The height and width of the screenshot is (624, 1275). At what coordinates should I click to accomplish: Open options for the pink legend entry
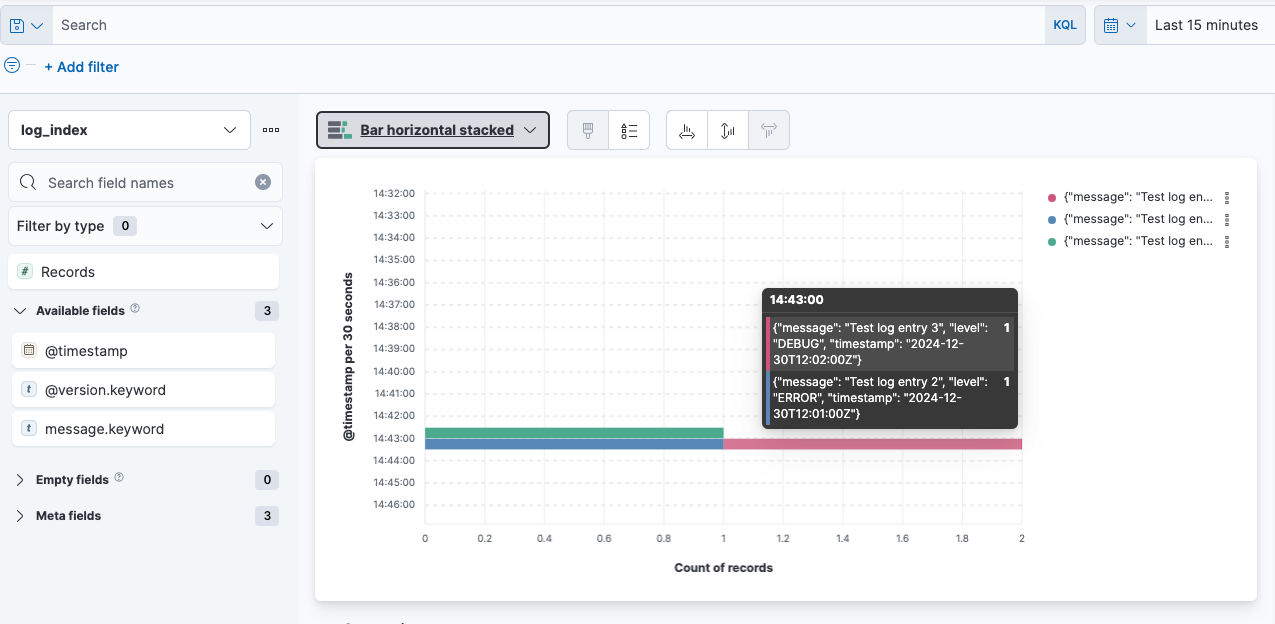(x=1227, y=198)
